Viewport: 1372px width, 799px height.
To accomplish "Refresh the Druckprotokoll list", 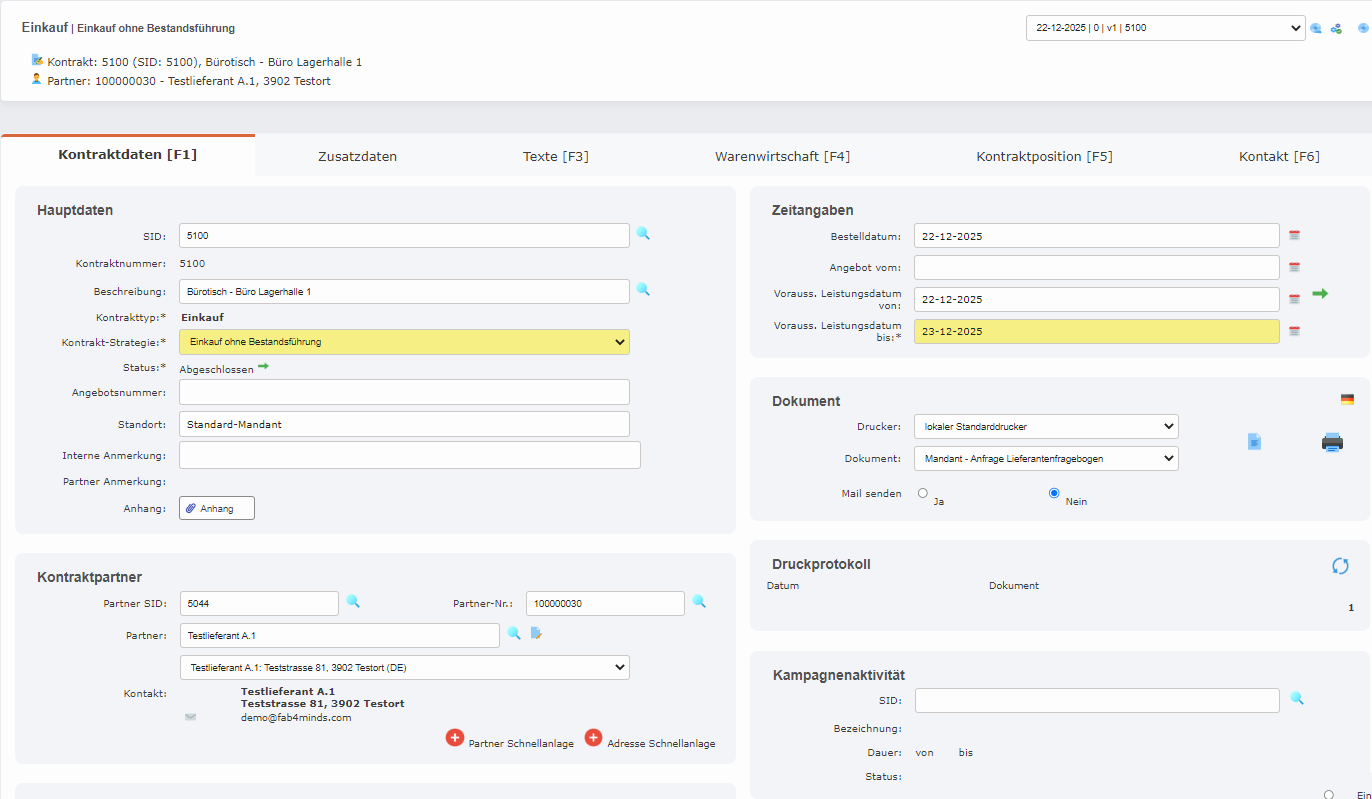I will pos(1340,566).
